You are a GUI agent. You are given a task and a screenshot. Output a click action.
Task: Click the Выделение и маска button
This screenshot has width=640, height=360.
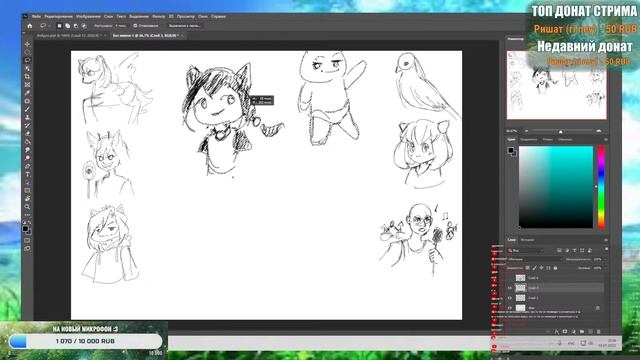point(184,26)
